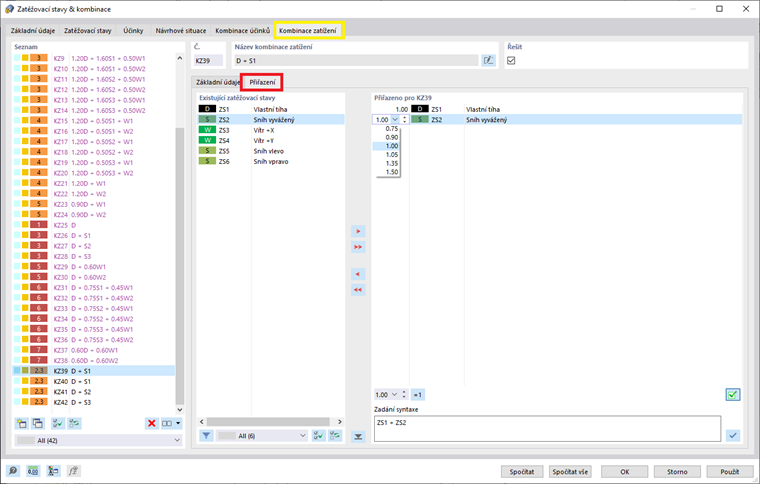Image resolution: width=760 pixels, height=484 pixels.
Task: Click into the Zadání syntaxe text field
Action: pos(547,428)
